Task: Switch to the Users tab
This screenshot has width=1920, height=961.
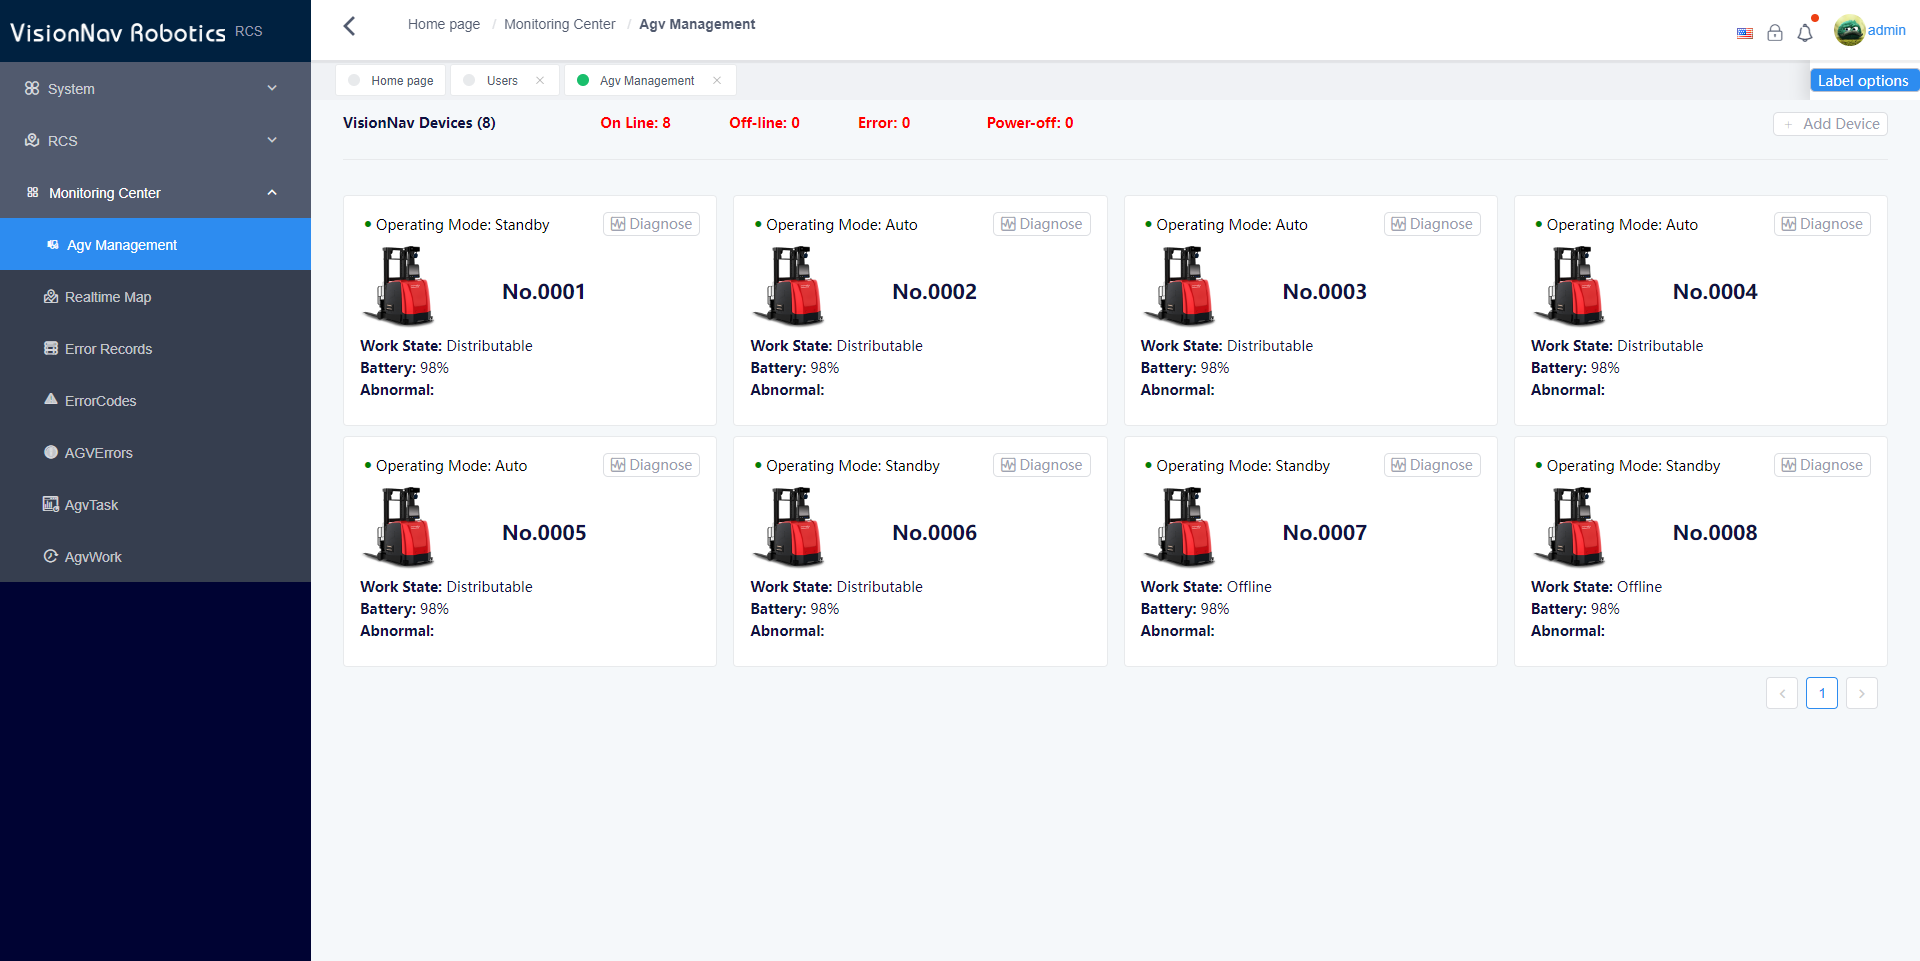Action: [502, 81]
